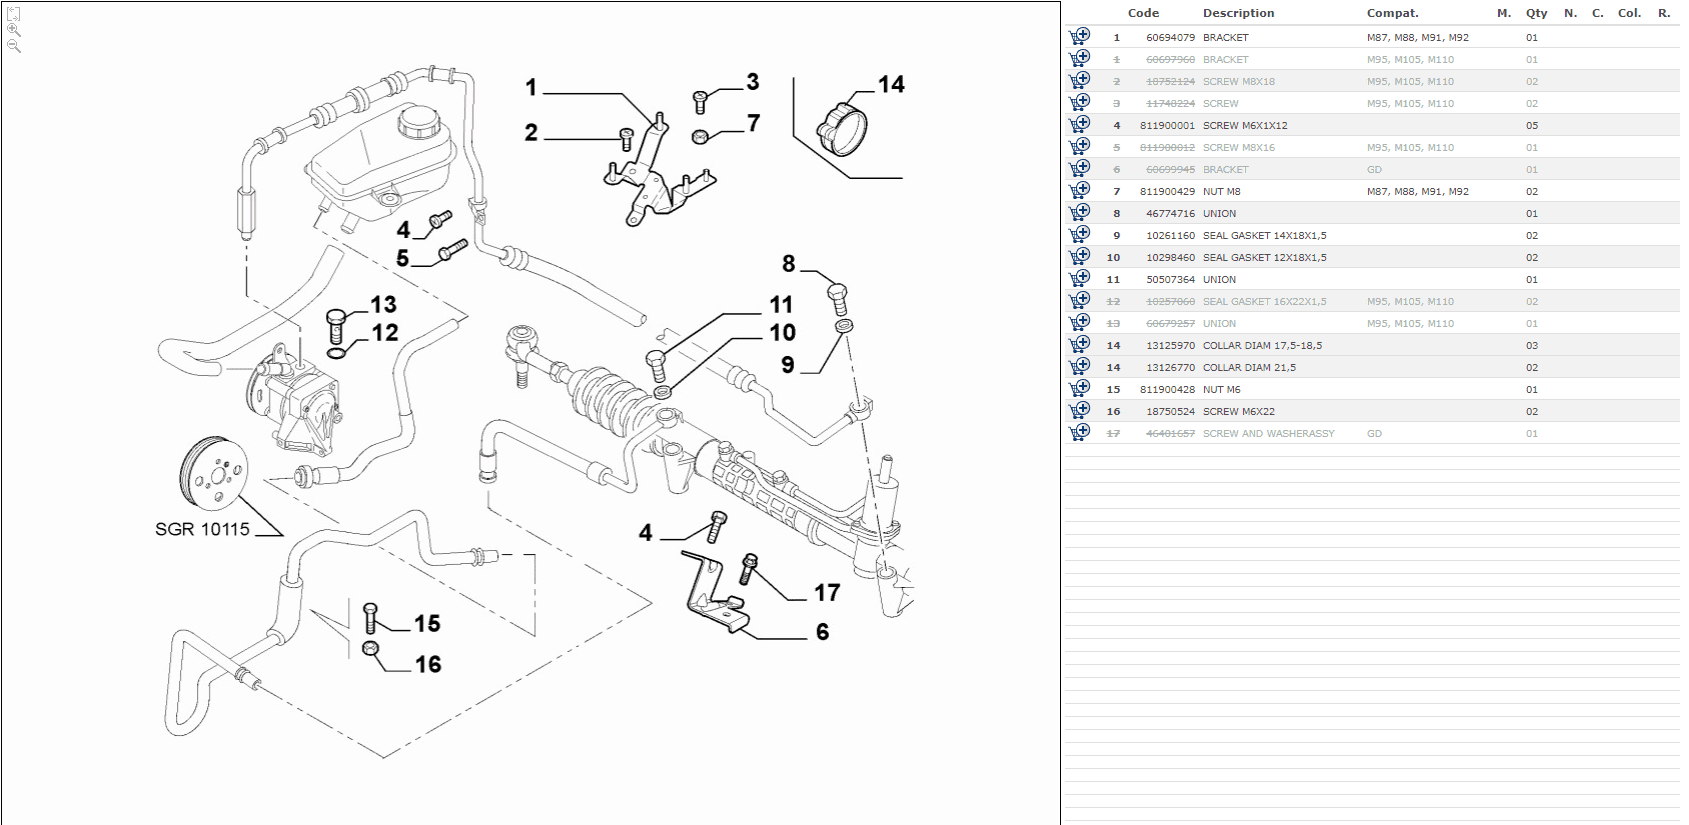Add union 50507364 to the cart
Image resolution: width=1689 pixels, height=825 pixels.
pos(1080,279)
